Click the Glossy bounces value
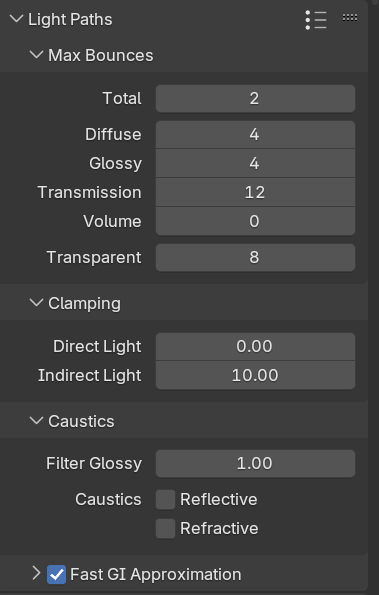 click(x=255, y=164)
